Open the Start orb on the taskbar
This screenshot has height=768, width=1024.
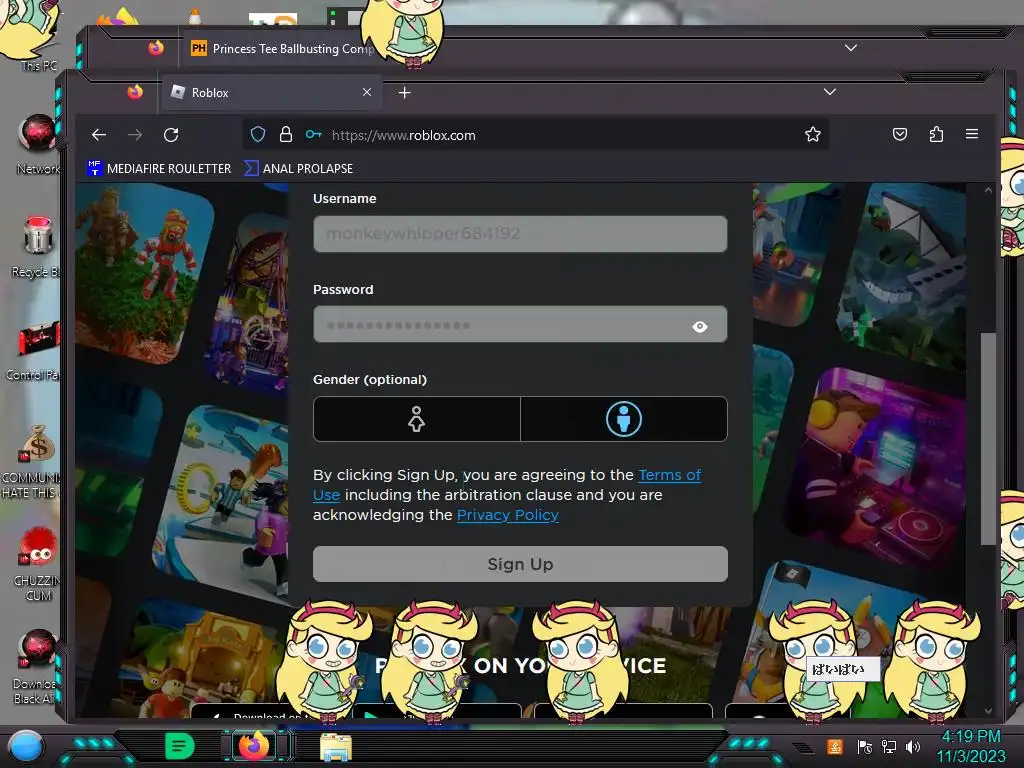pyautogui.click(x=26, y=746)
